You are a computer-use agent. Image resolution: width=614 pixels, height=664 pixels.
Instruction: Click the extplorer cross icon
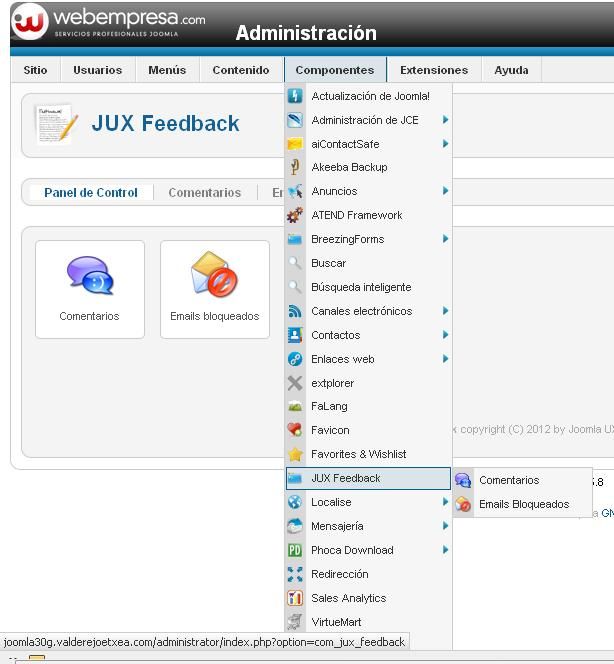[295, 383]
